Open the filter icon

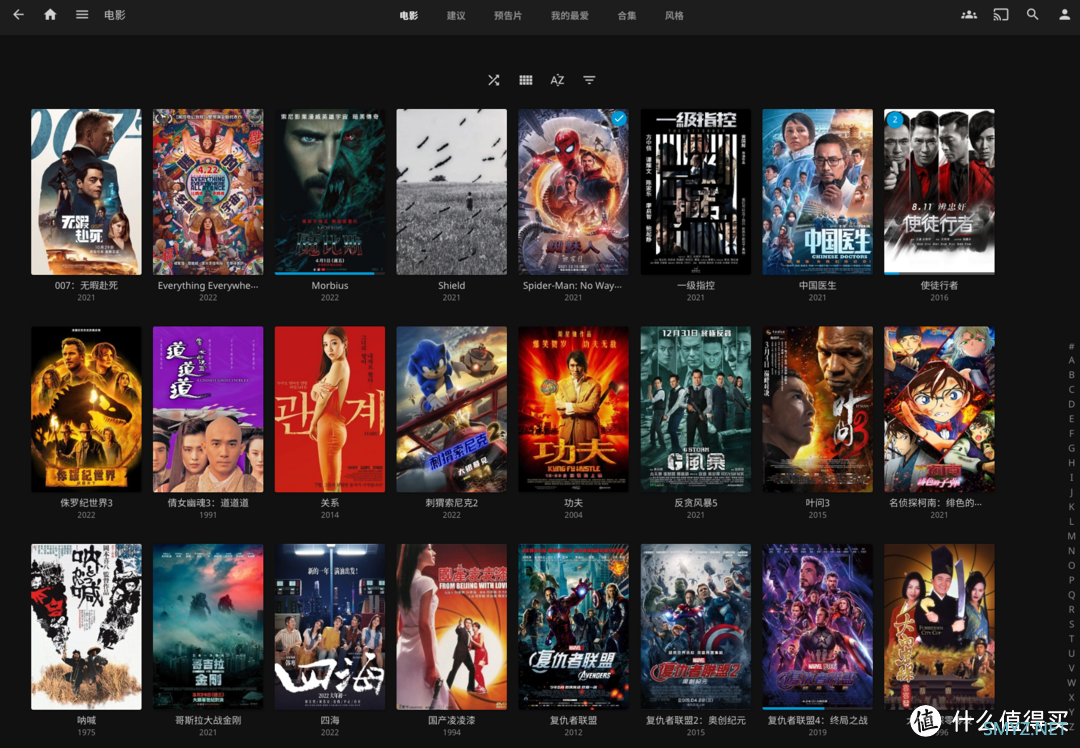click(589, 80)
